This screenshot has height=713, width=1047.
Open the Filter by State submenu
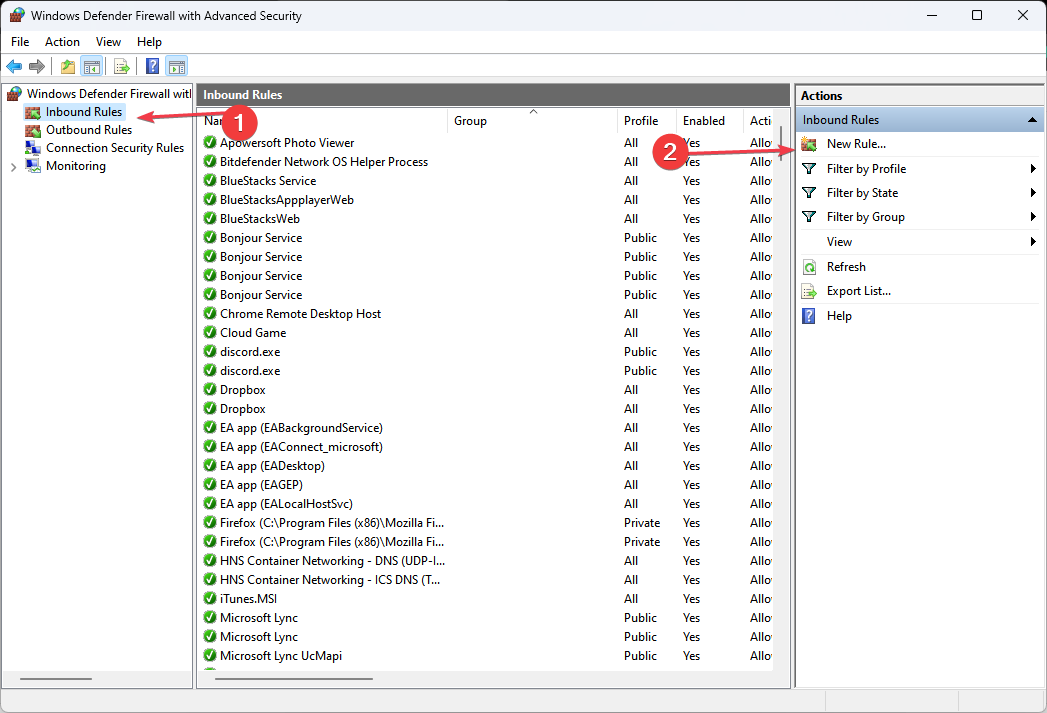point(920,193)
